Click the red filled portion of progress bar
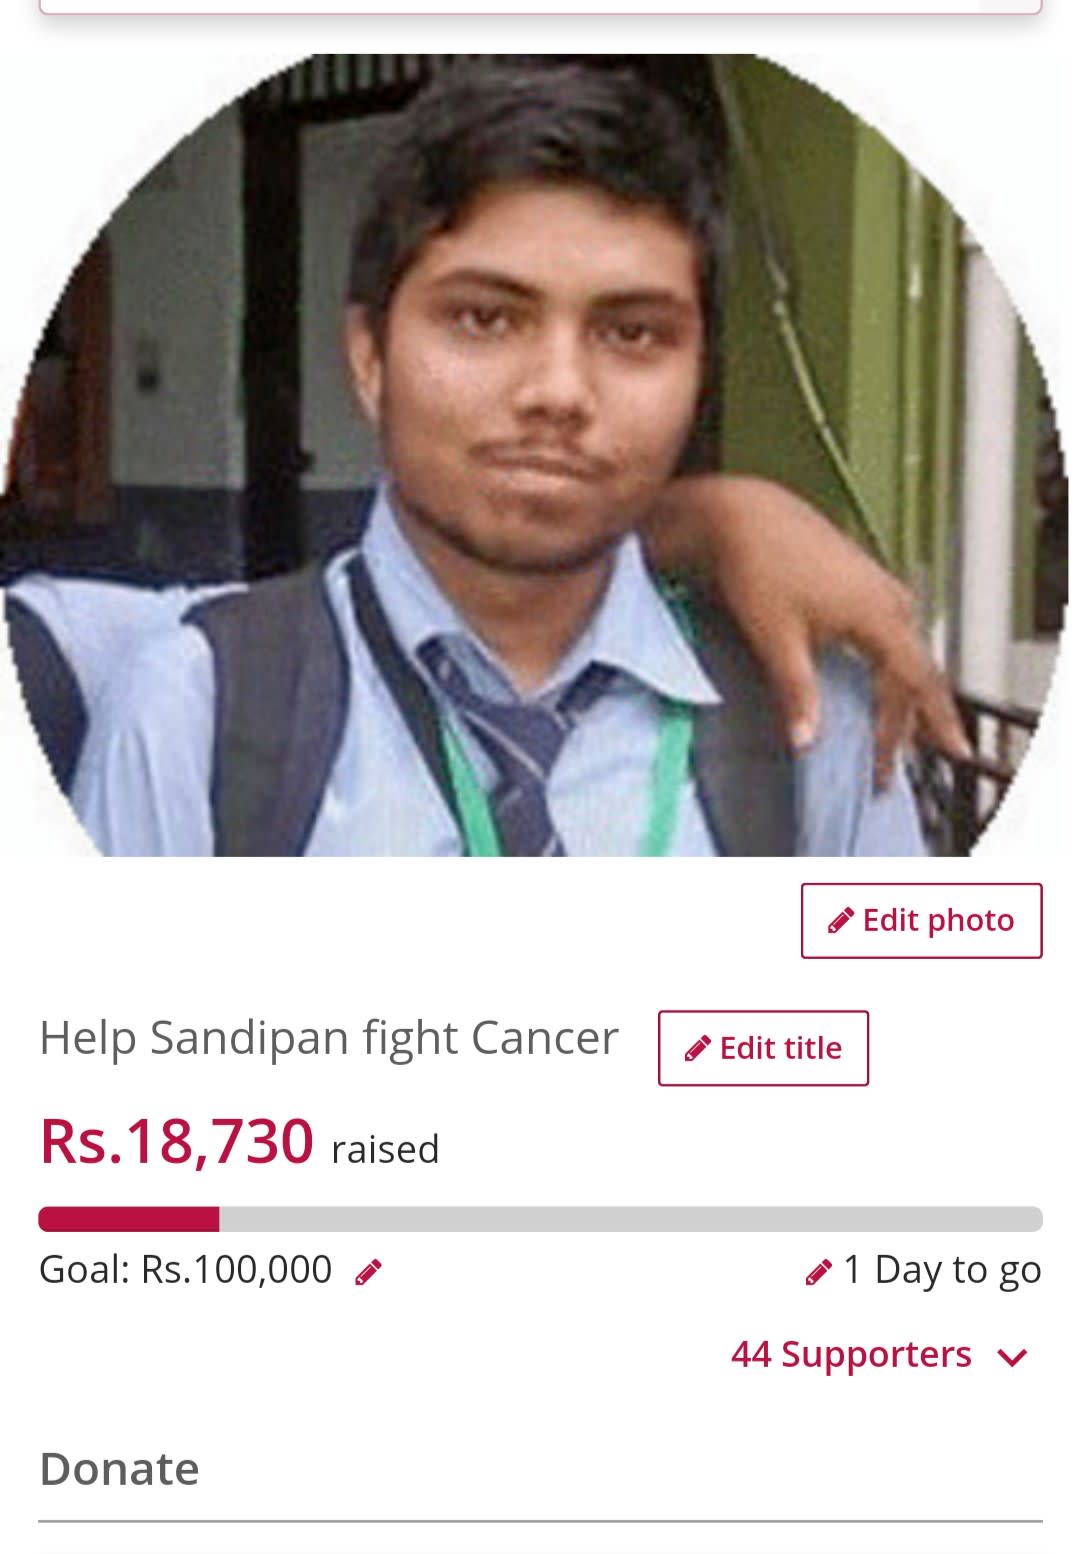The width and height of the screenshot is (1080, 1554). (x=129, y=1219)
